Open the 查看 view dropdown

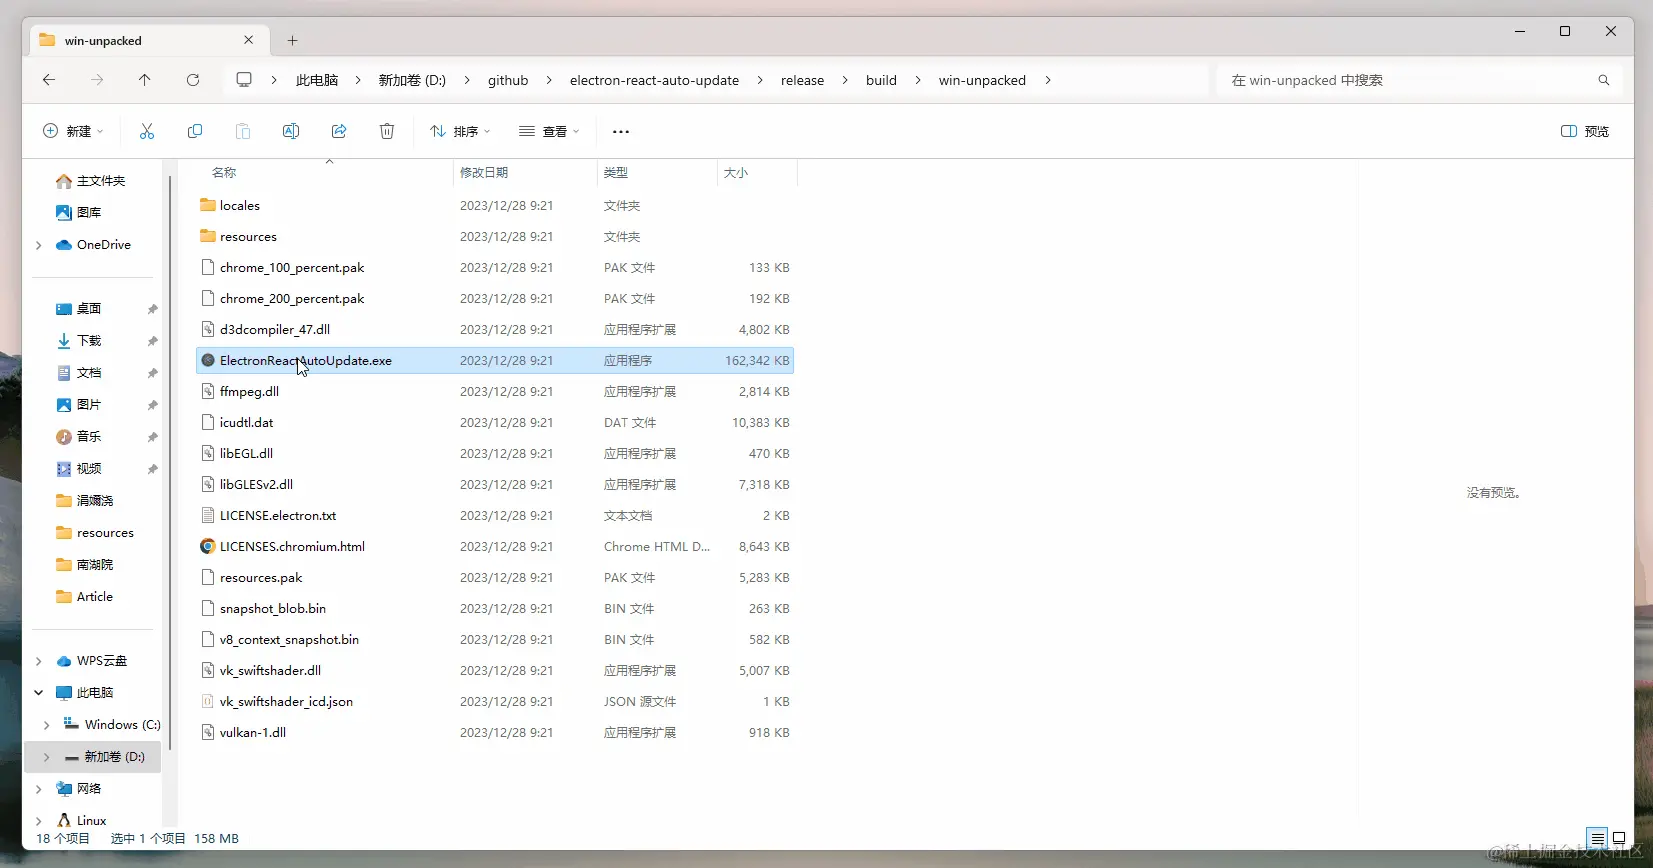coord(549,131)
